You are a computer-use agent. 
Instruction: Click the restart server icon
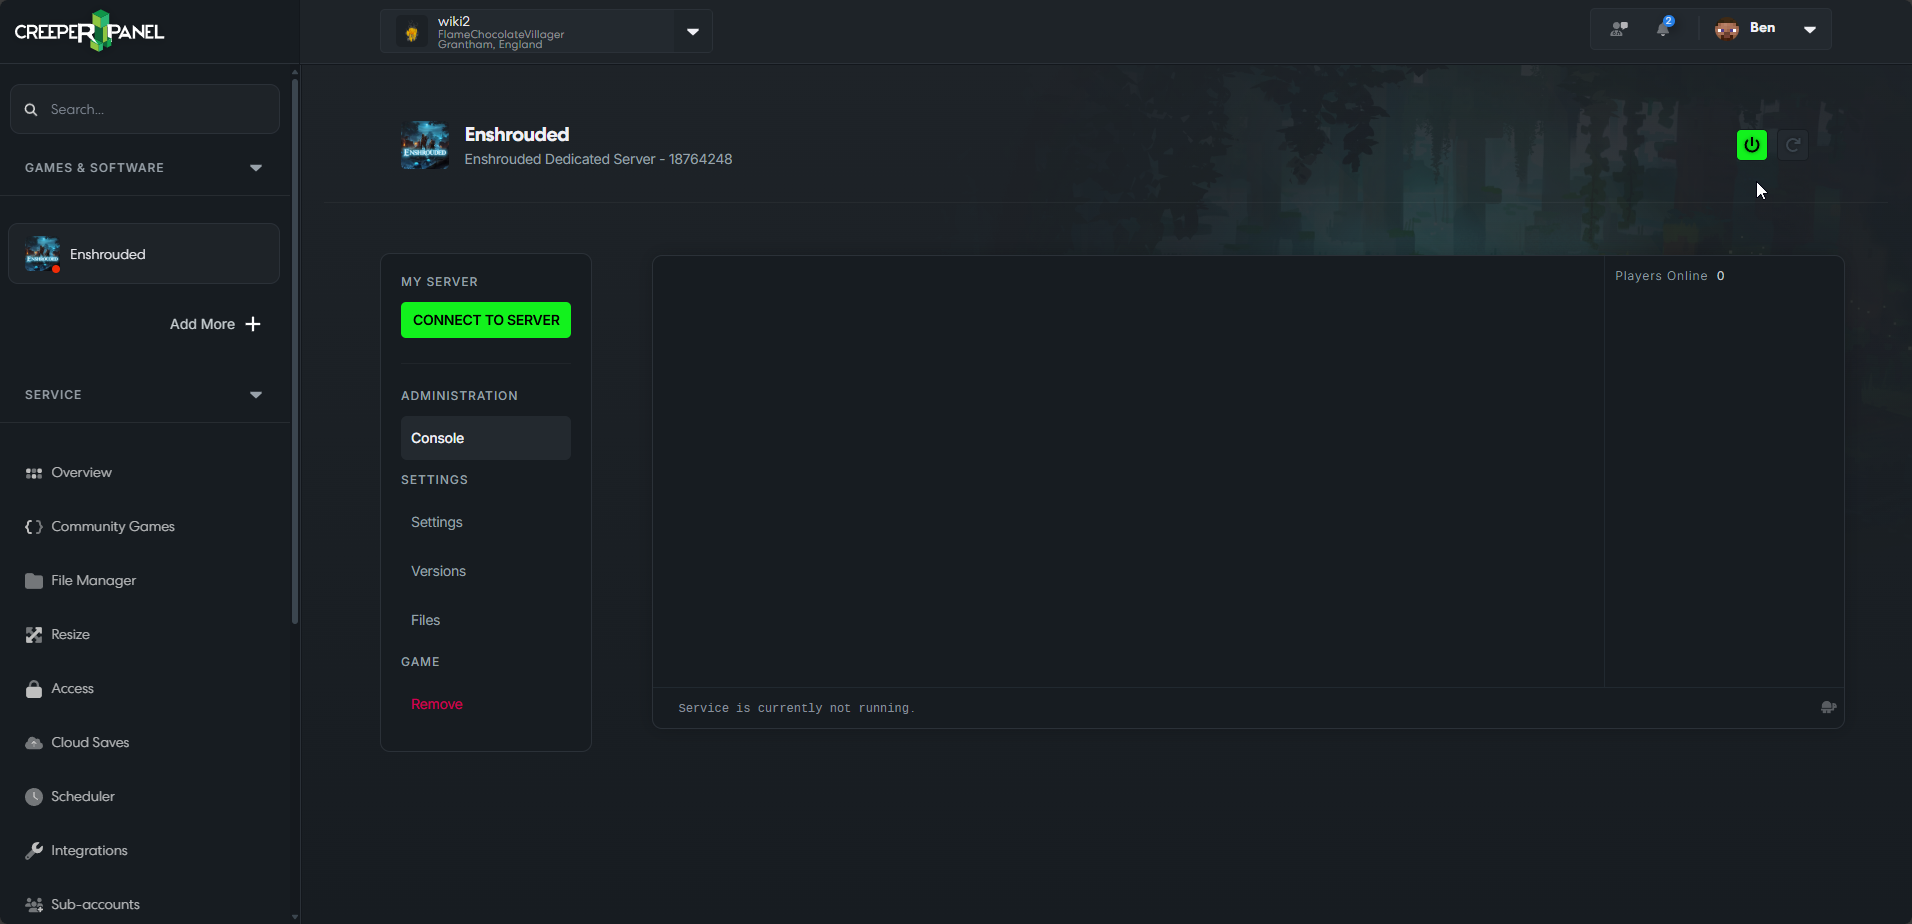(x=1793, y=145)
